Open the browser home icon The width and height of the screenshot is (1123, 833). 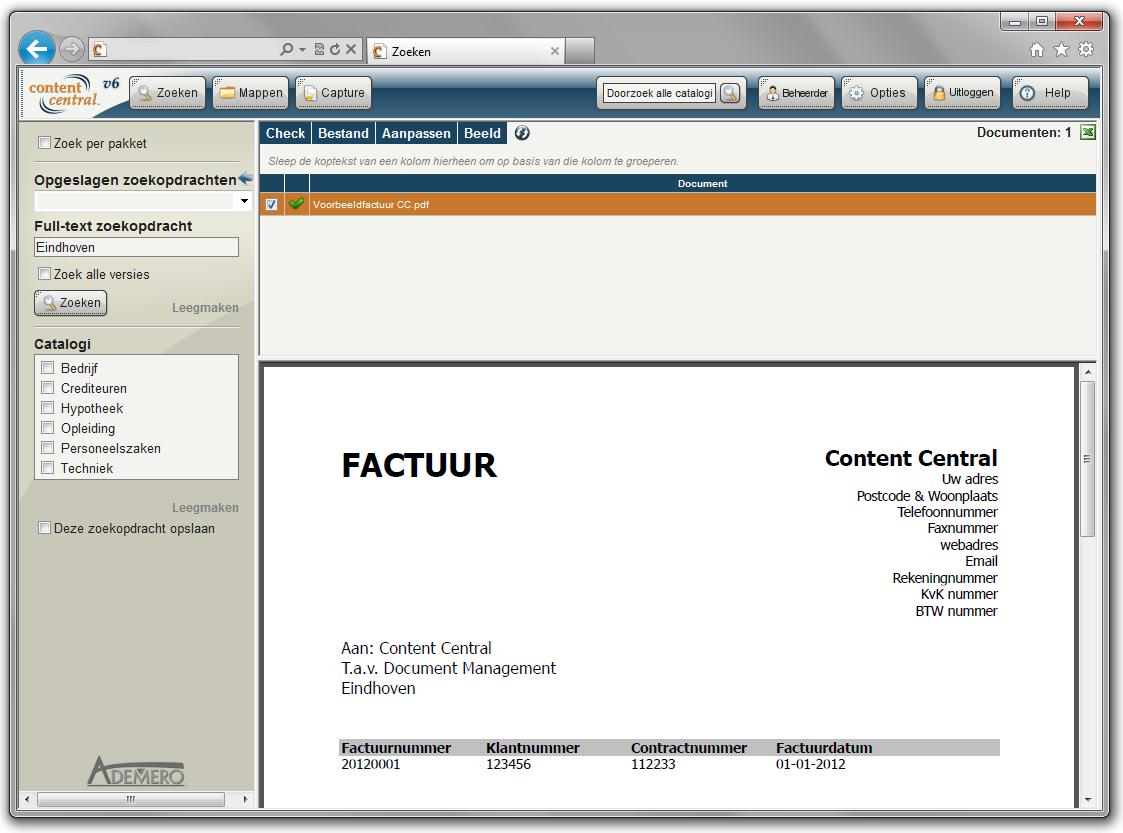point(1036,49)
